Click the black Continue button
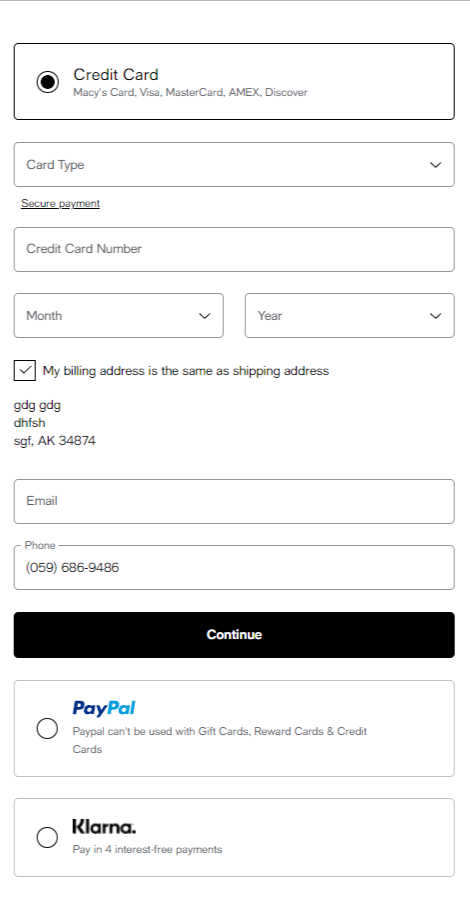470x912 pixels. point(234,635)
